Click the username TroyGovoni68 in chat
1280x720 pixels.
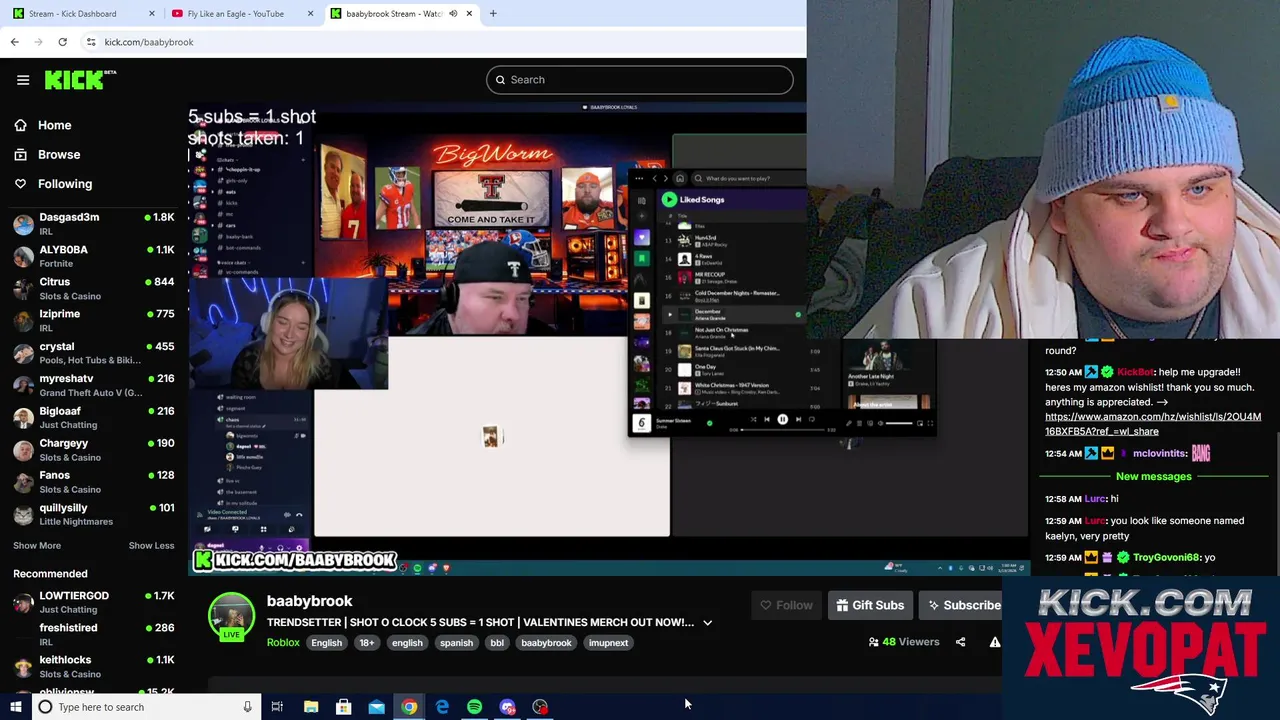(1165, 557)
